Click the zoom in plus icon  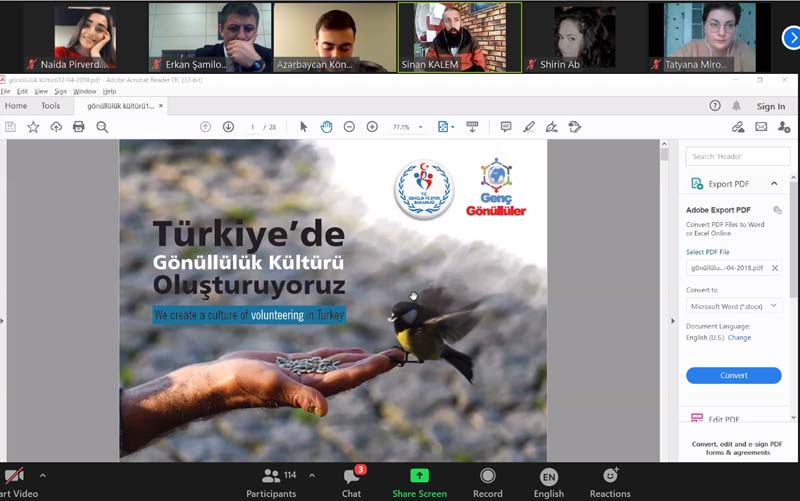(372, 127)
